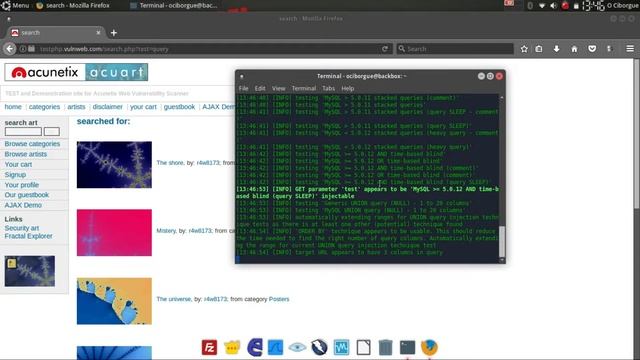The height and width of the screenshot is (360, 640).
Task: Open the Terminal View menu
Action: 278,89
